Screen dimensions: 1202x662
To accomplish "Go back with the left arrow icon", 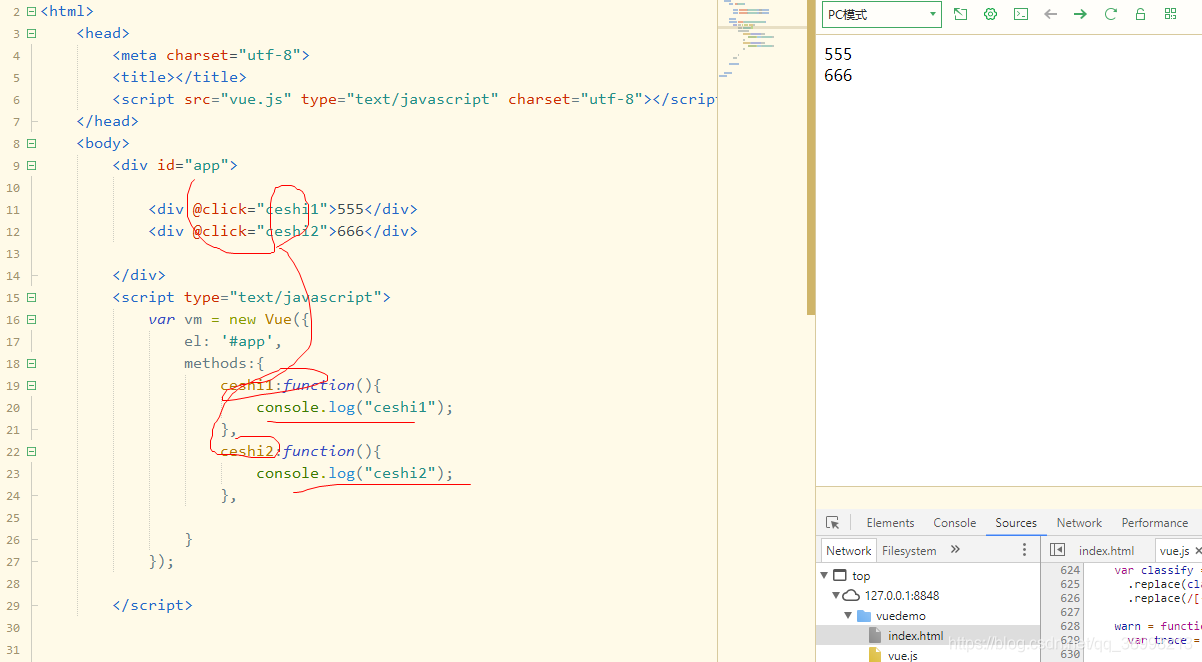I will pyautogui.click(x=1050, y=14).
